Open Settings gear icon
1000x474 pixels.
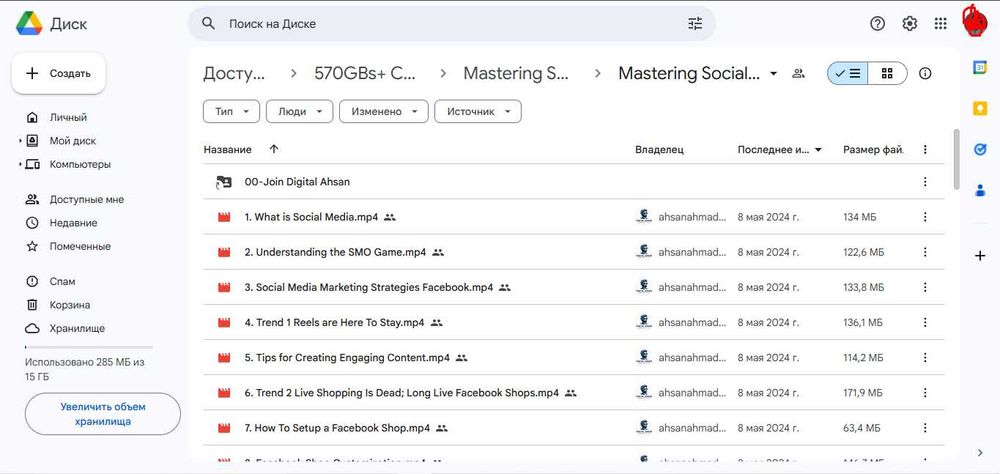click(909, 24)
